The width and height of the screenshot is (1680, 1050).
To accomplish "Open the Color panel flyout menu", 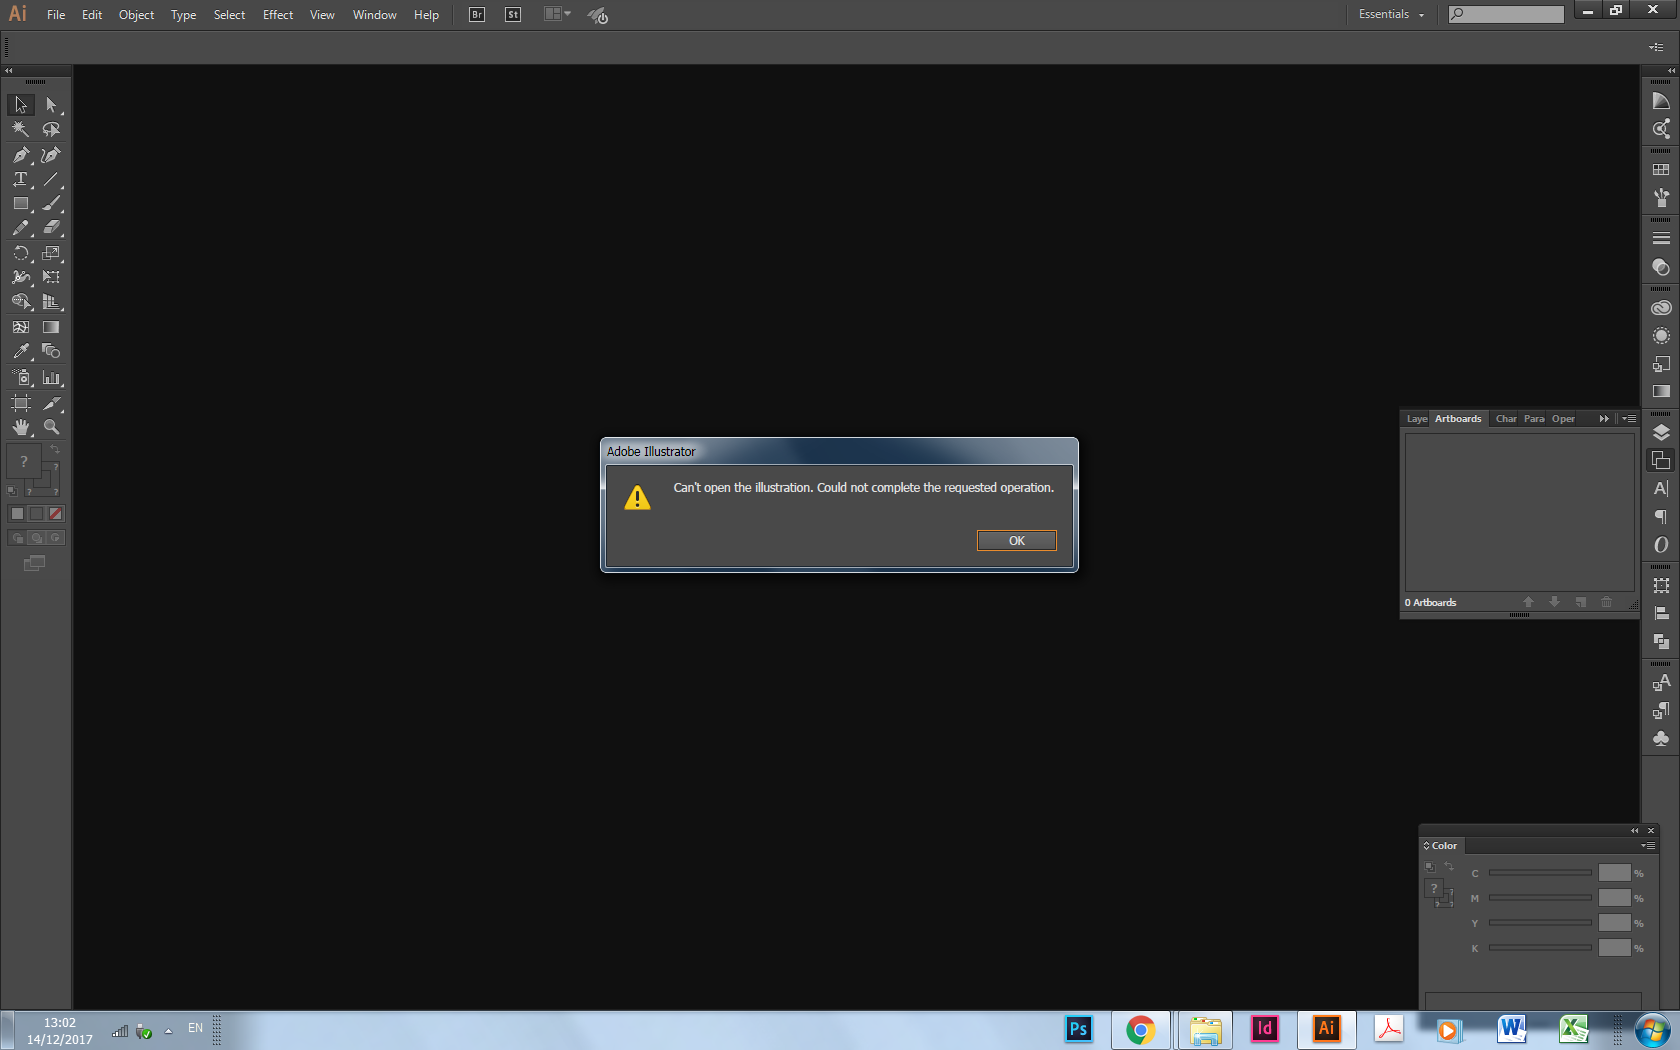I will coord(1648,846).
